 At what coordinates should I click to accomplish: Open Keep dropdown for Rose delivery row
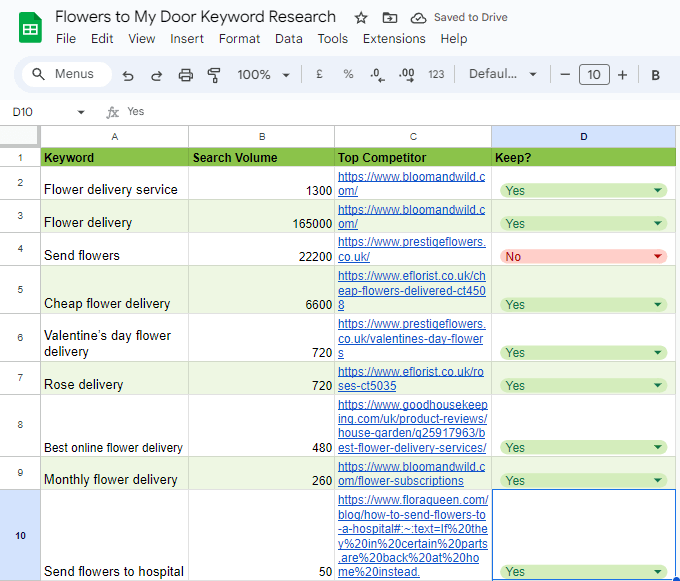point(657,385)
